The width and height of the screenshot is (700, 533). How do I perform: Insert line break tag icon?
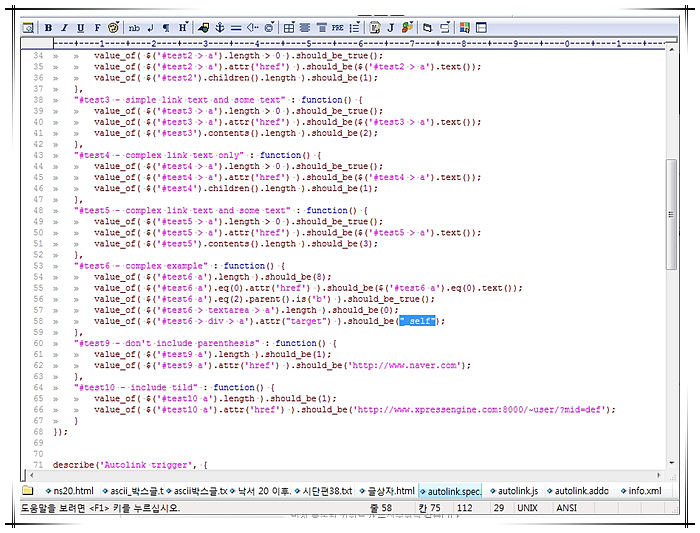(x=150, y=28)
